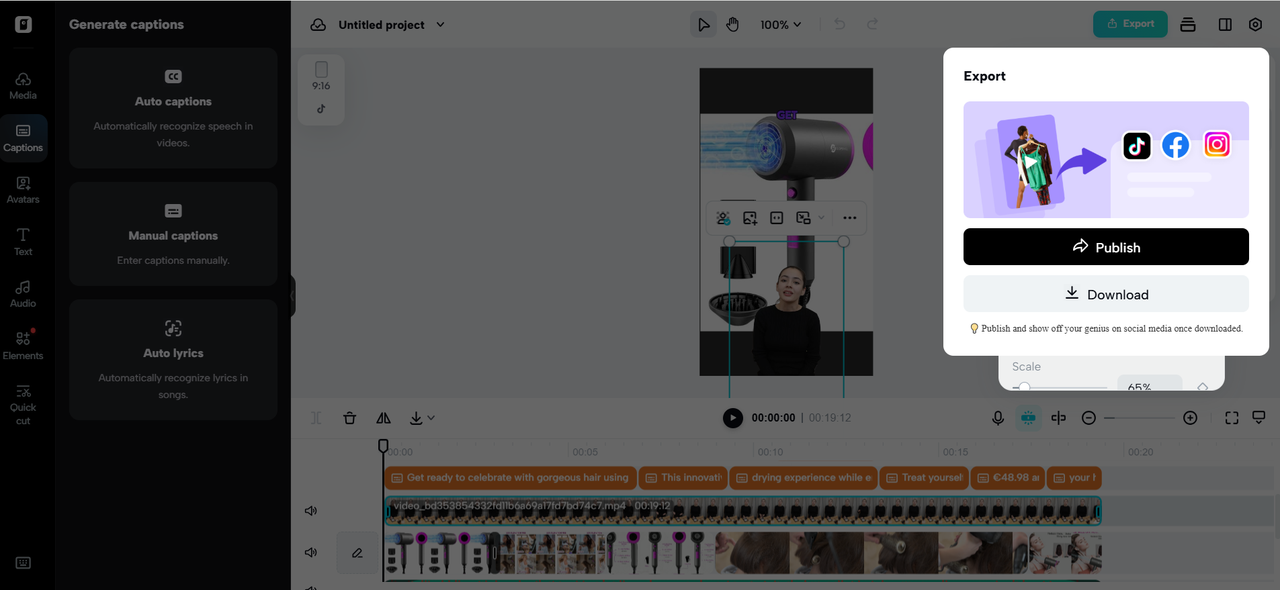1280x590 pixels.
Task: Open the Avatars panel in the sidebar
Action: click(22, 190)
